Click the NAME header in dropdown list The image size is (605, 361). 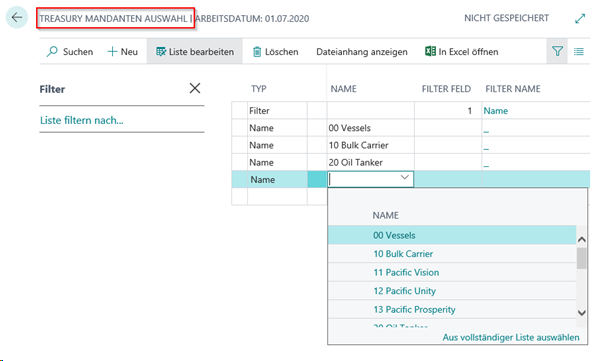385,215
